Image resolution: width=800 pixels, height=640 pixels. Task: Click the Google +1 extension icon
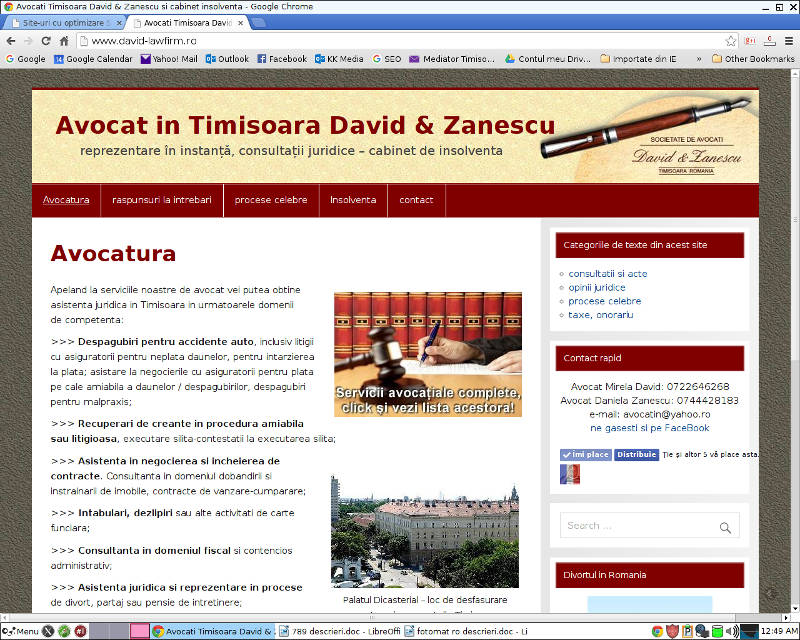click(749, 41)
